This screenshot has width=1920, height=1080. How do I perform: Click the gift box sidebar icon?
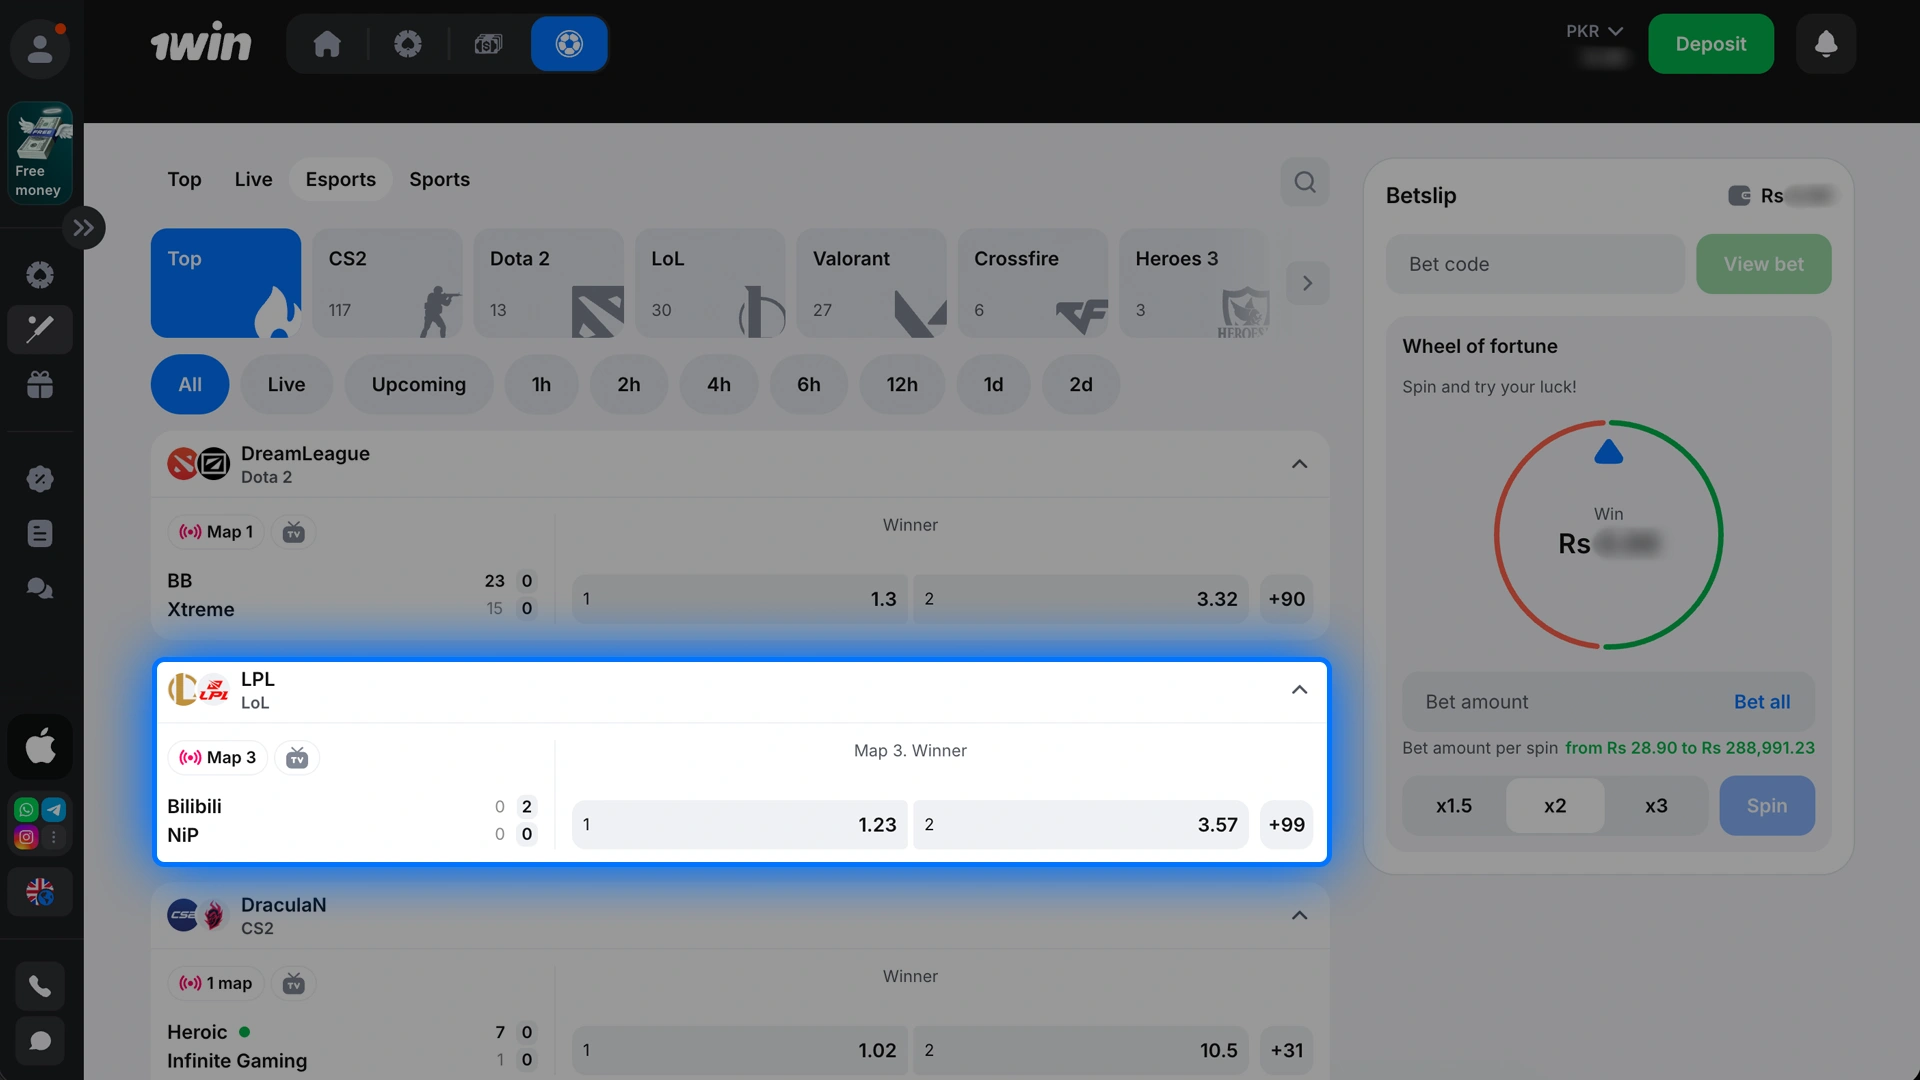[x=40, y=384]
